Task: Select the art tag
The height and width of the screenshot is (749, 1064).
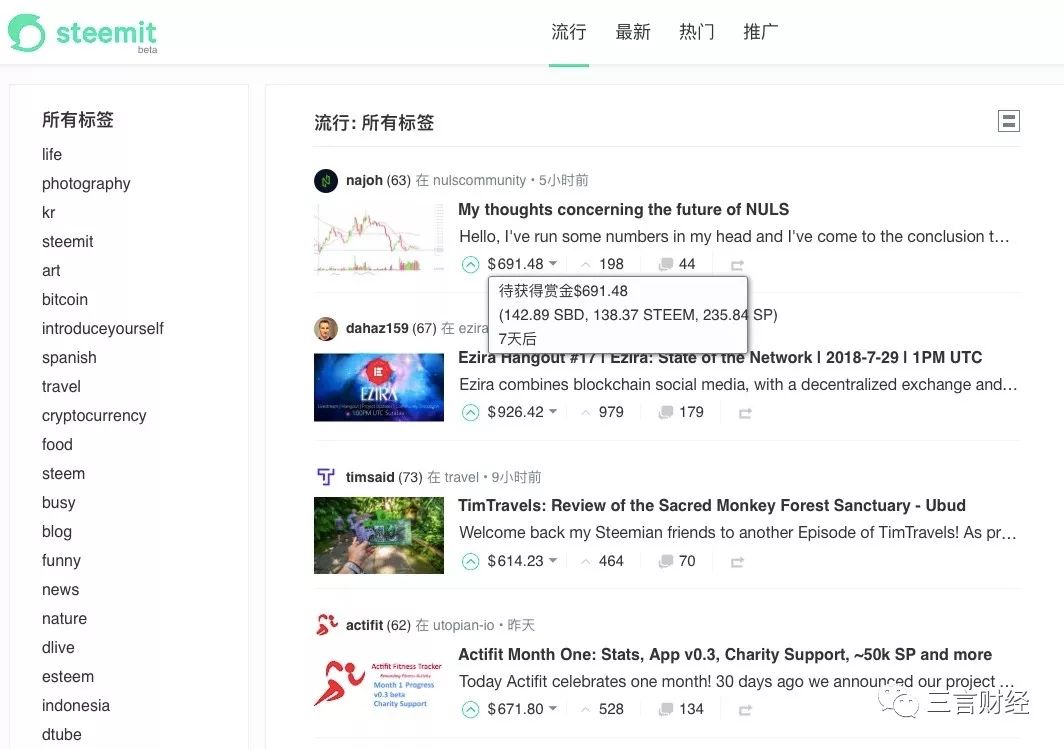Action: 51,271
